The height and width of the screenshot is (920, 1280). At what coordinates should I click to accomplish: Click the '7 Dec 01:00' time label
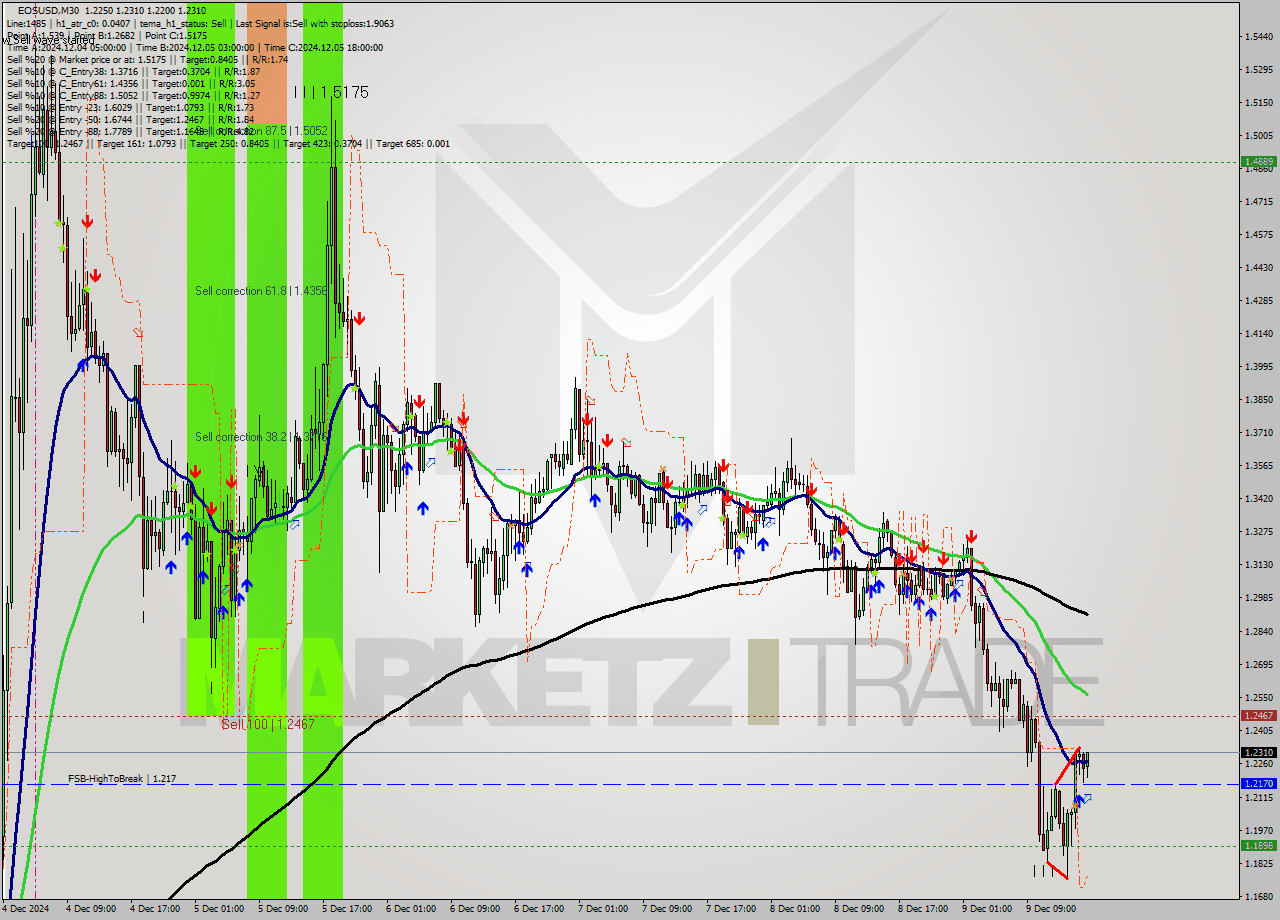tap(603, 909)
